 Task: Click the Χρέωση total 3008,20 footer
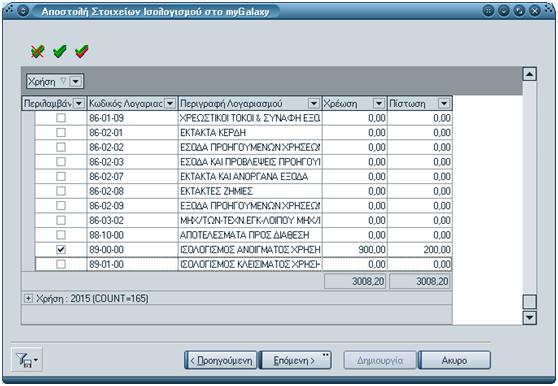tap(355, 281)
